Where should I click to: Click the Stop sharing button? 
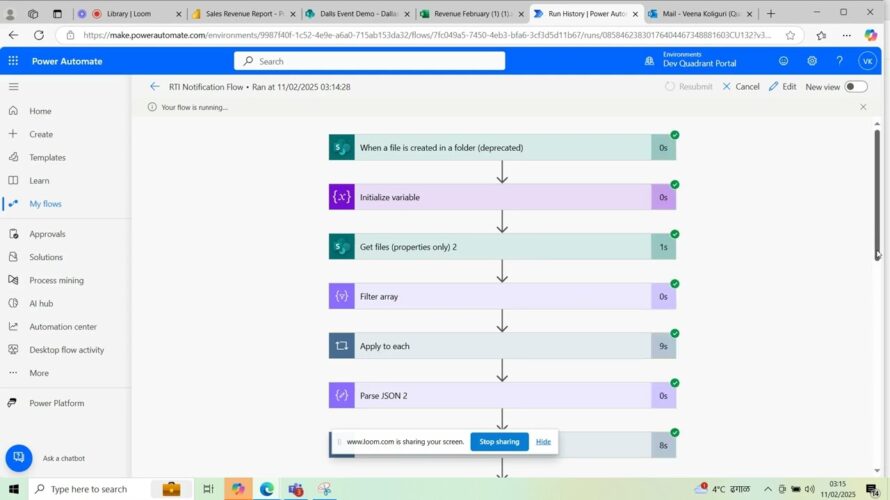(x=499, y=441)
